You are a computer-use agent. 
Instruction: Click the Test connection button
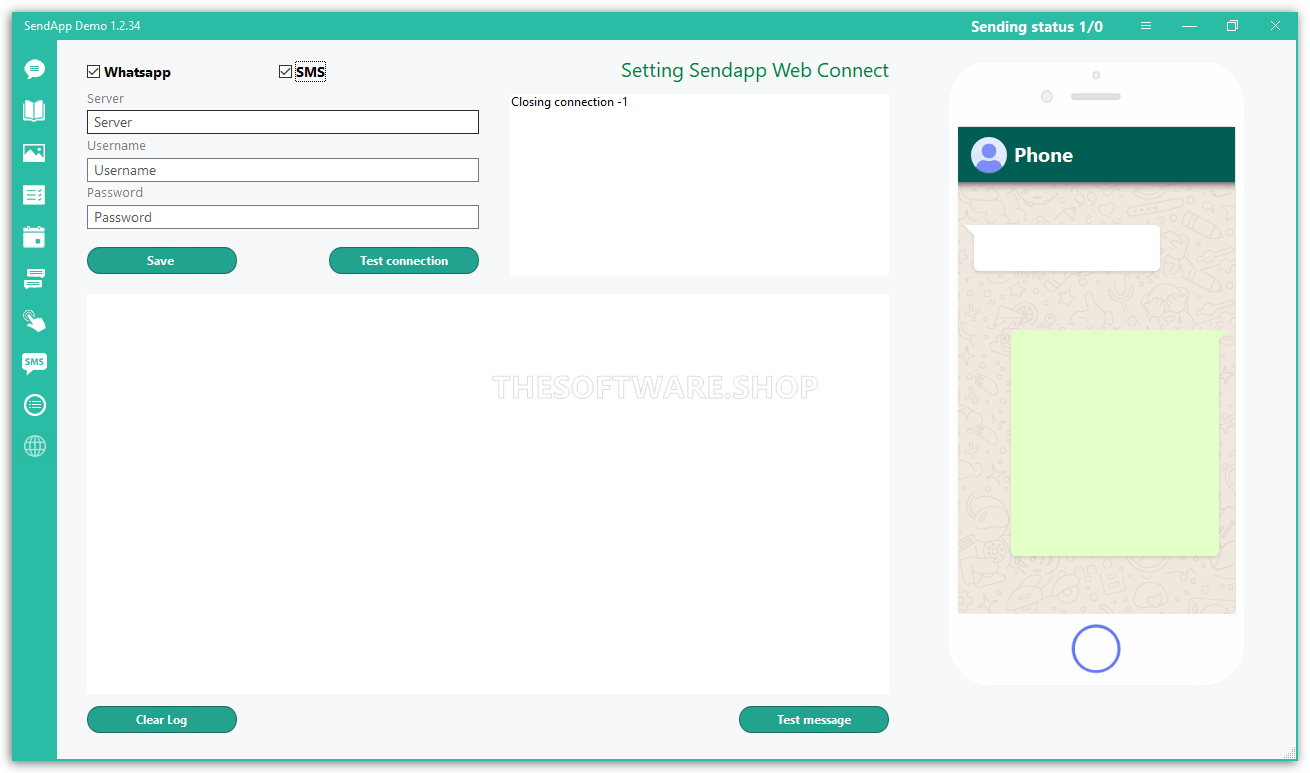(x=404, y=260)
